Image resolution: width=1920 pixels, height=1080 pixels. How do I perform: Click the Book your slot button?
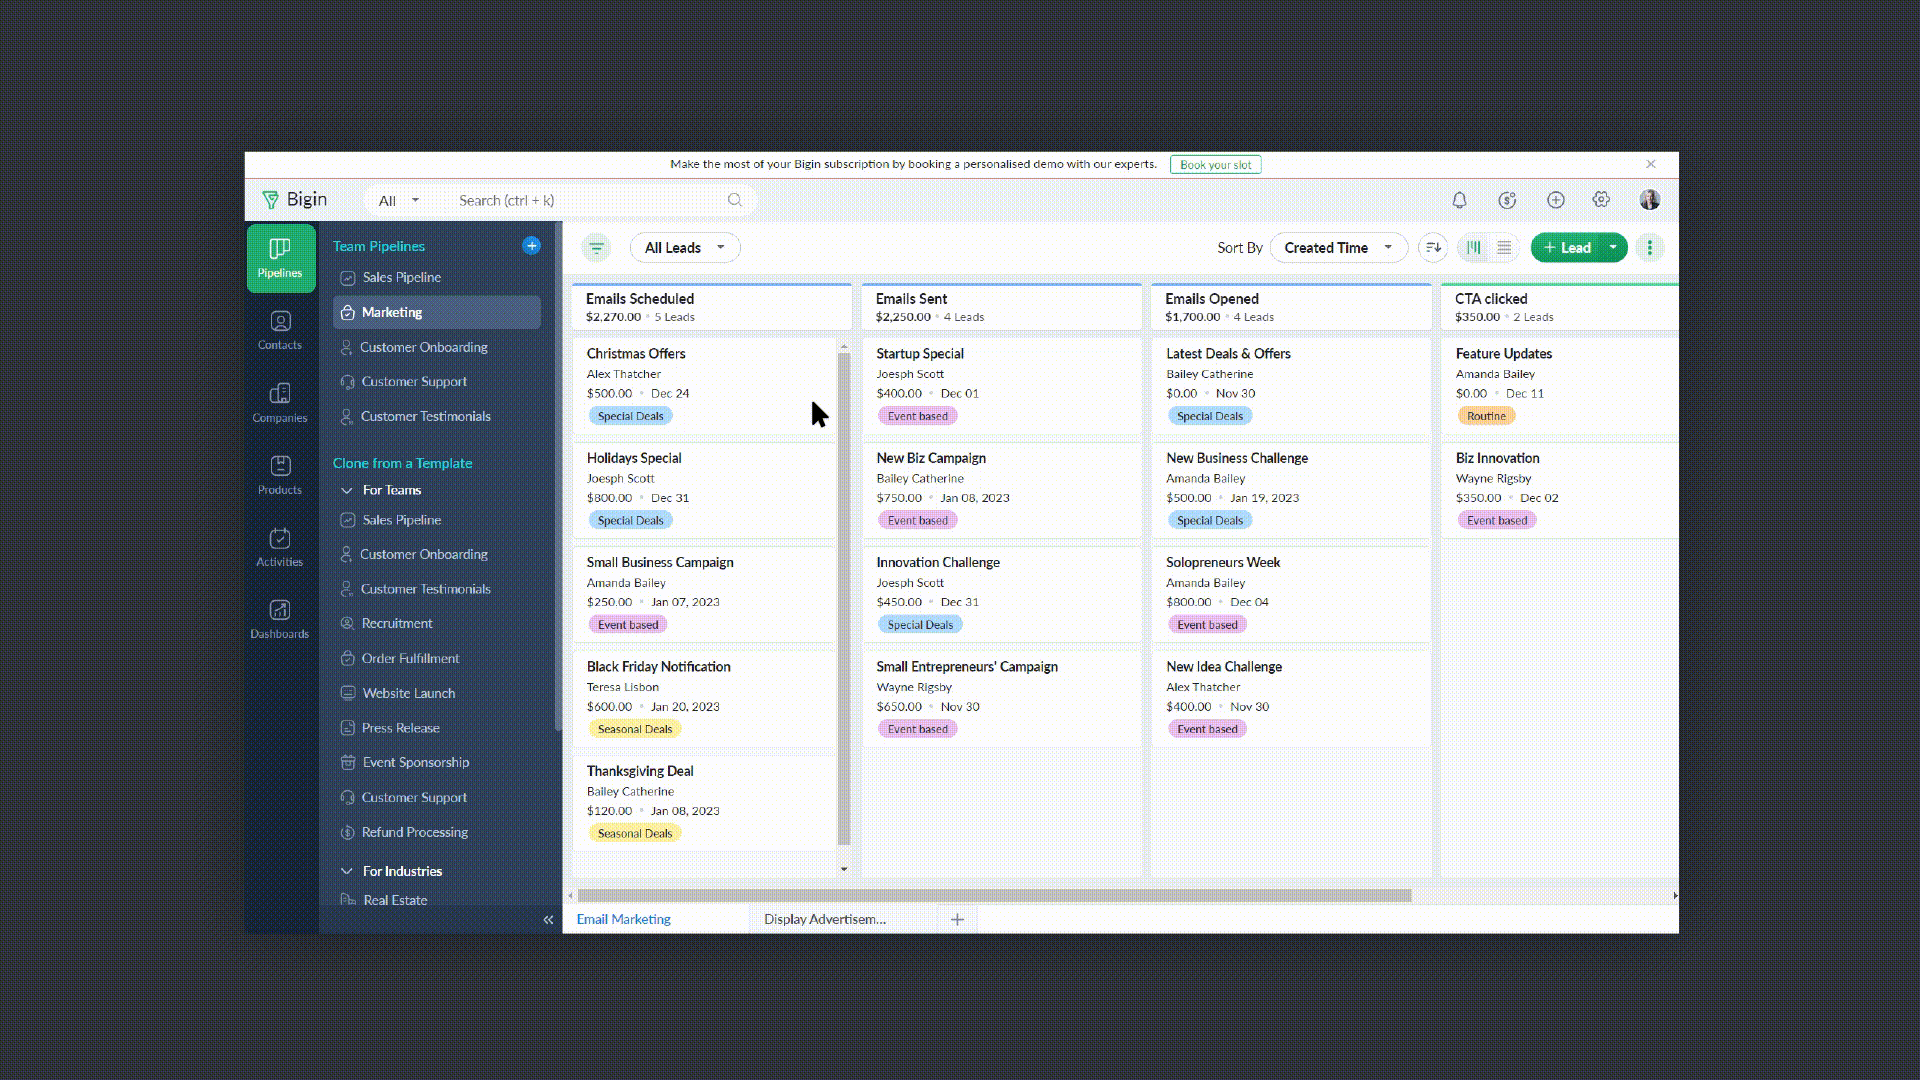tap(1215, 165)
